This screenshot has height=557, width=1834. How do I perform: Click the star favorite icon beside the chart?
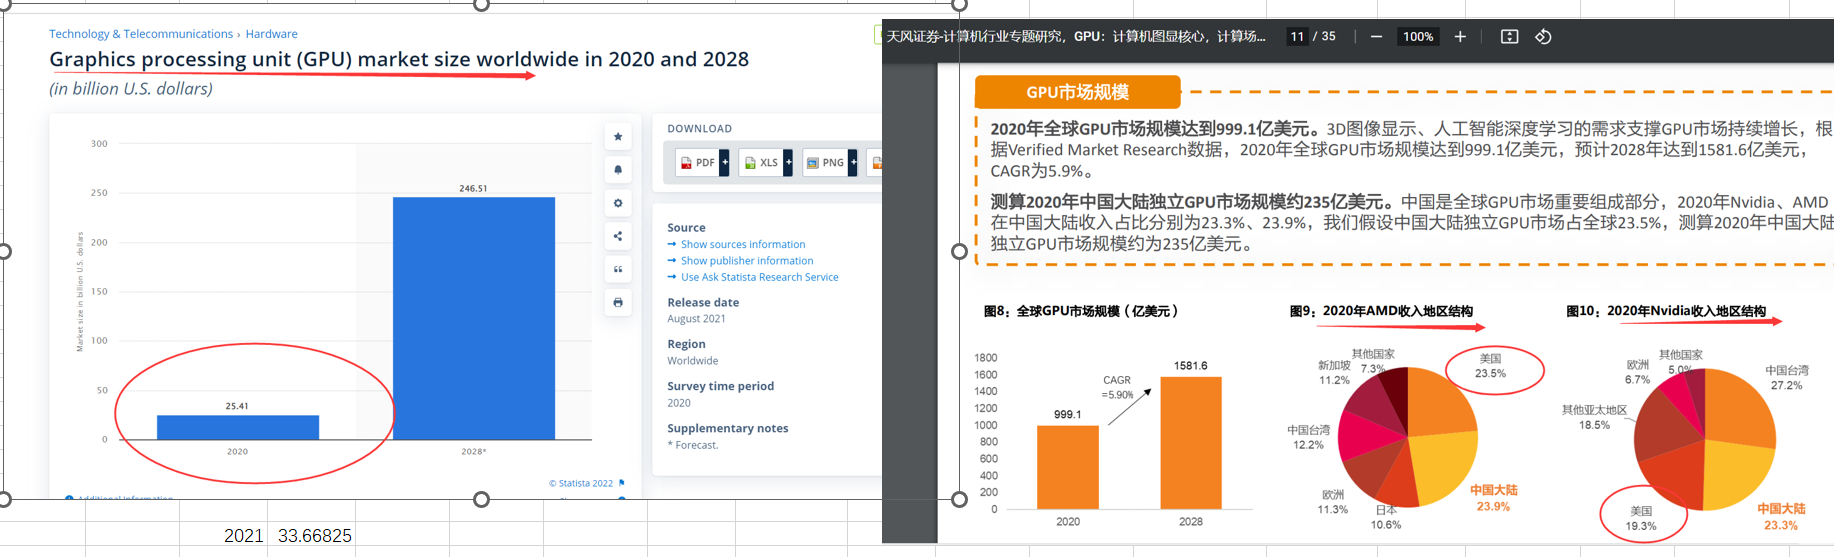point(618,137)
